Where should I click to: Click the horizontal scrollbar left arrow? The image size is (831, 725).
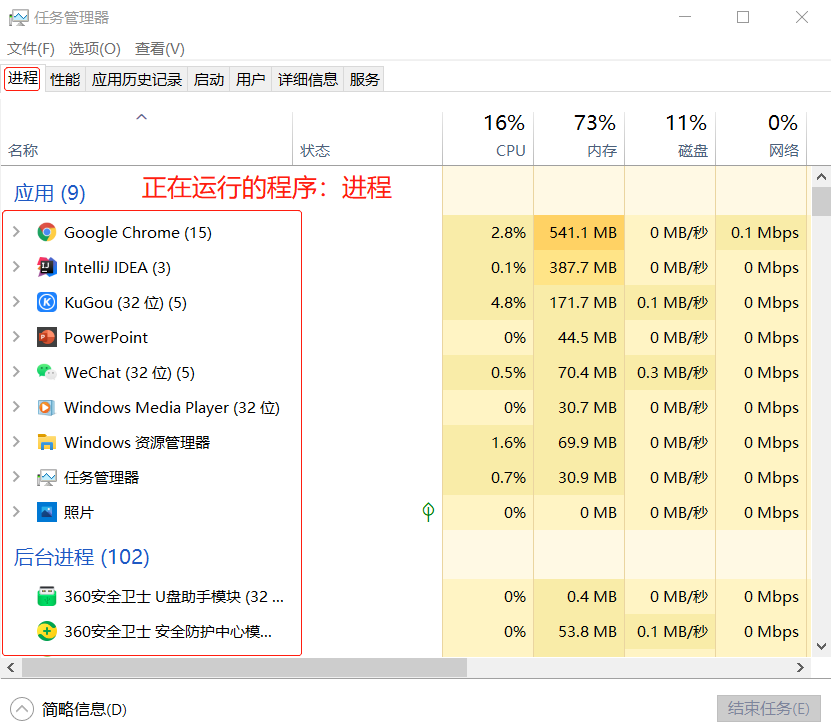pyautogui.click(x=11, y=667)
